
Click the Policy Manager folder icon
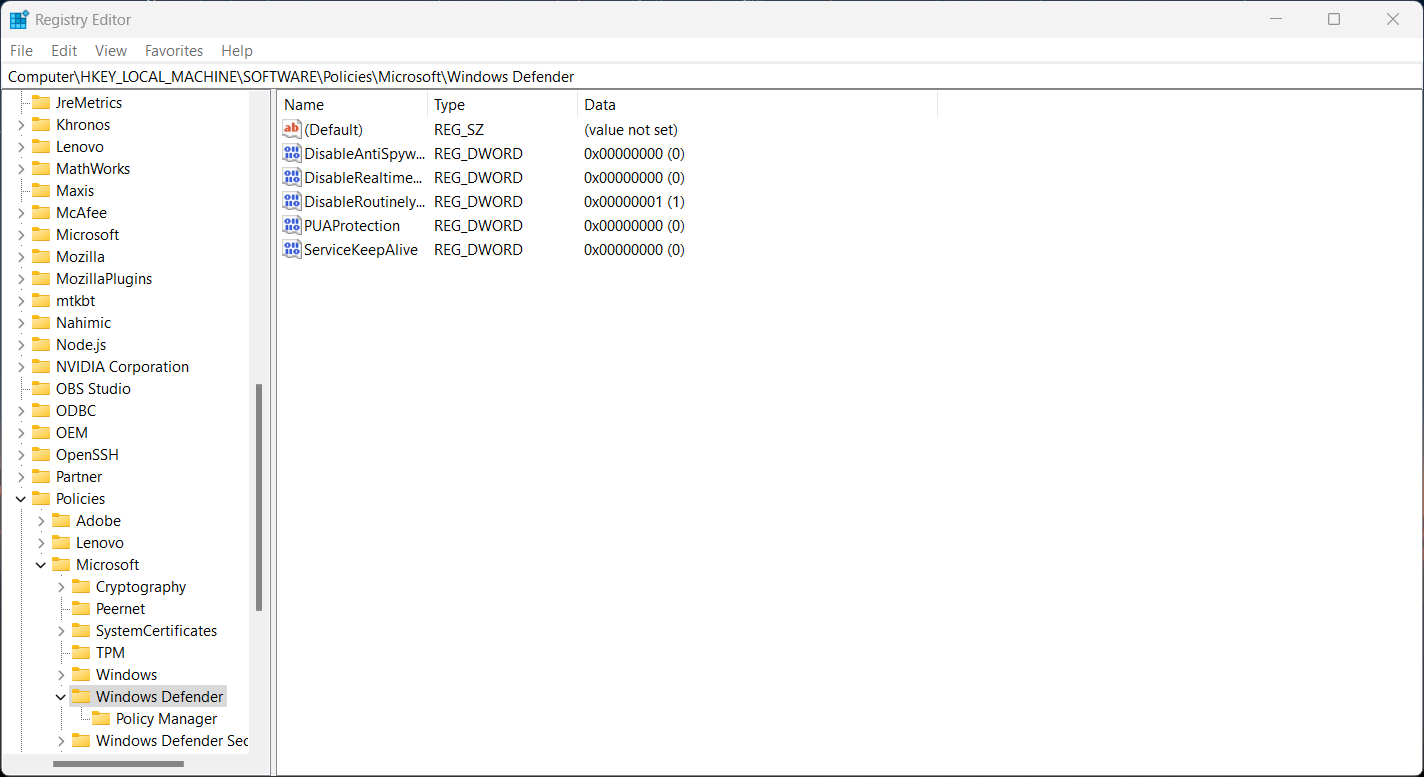click(x=102, y=718)
